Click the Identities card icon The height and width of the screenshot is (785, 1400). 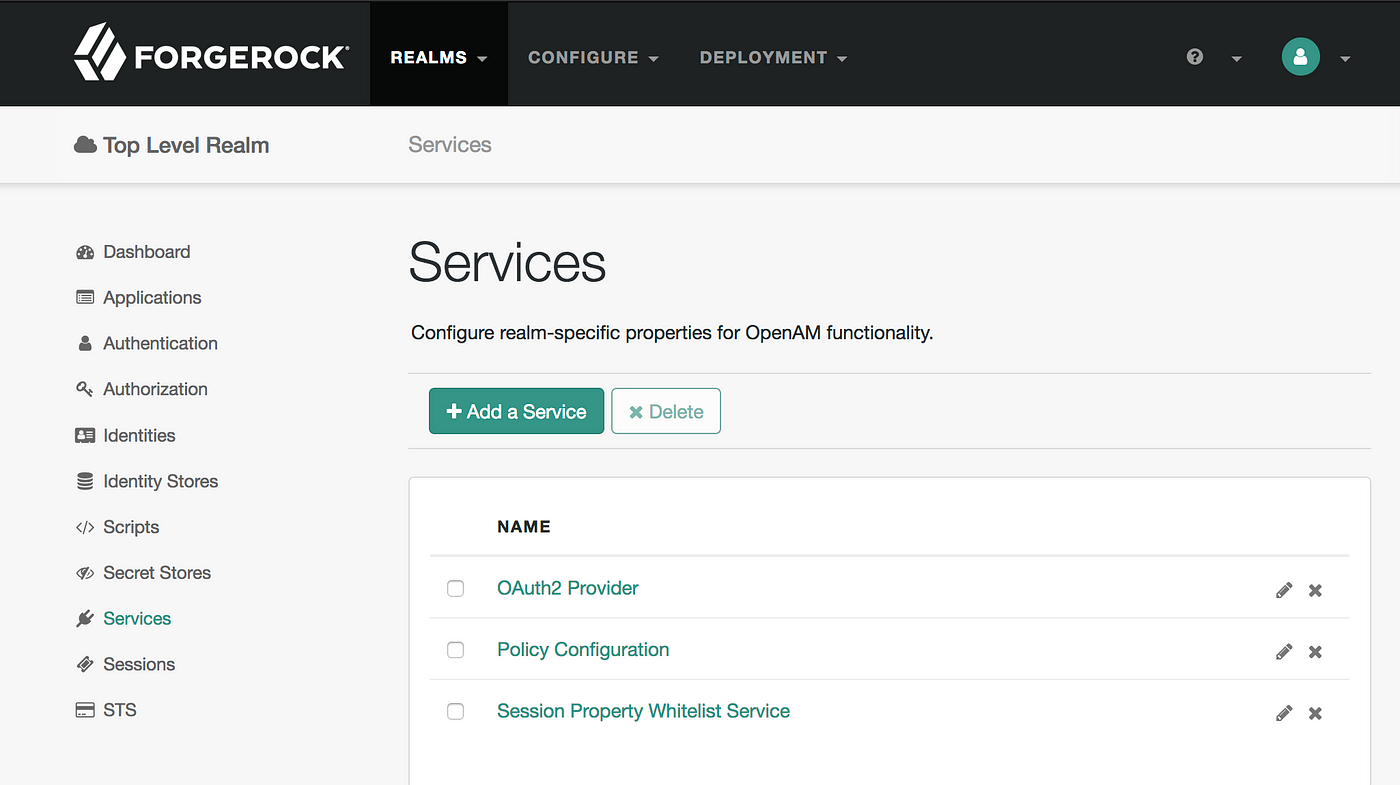coord(85,435)
